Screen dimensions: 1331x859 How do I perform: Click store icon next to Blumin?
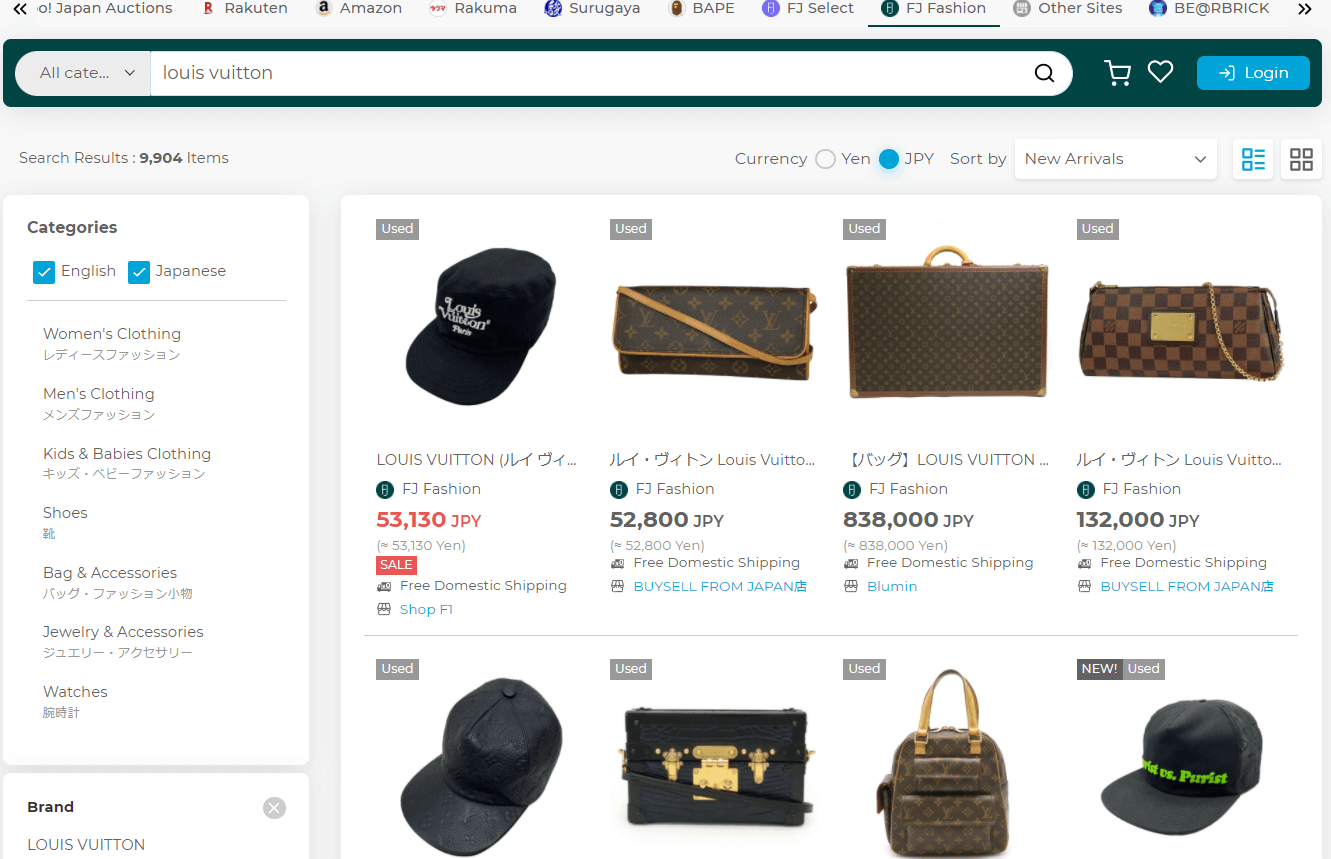pyautogui.click(x=851, y=586)
